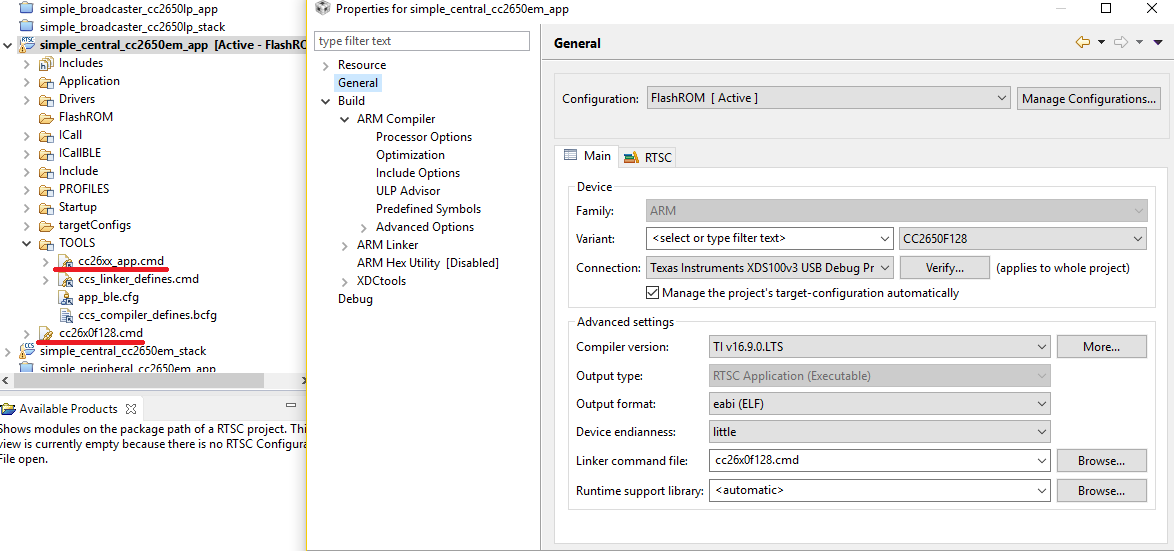
Task: Click the Includes folder icon
Action: click(46, 64)
